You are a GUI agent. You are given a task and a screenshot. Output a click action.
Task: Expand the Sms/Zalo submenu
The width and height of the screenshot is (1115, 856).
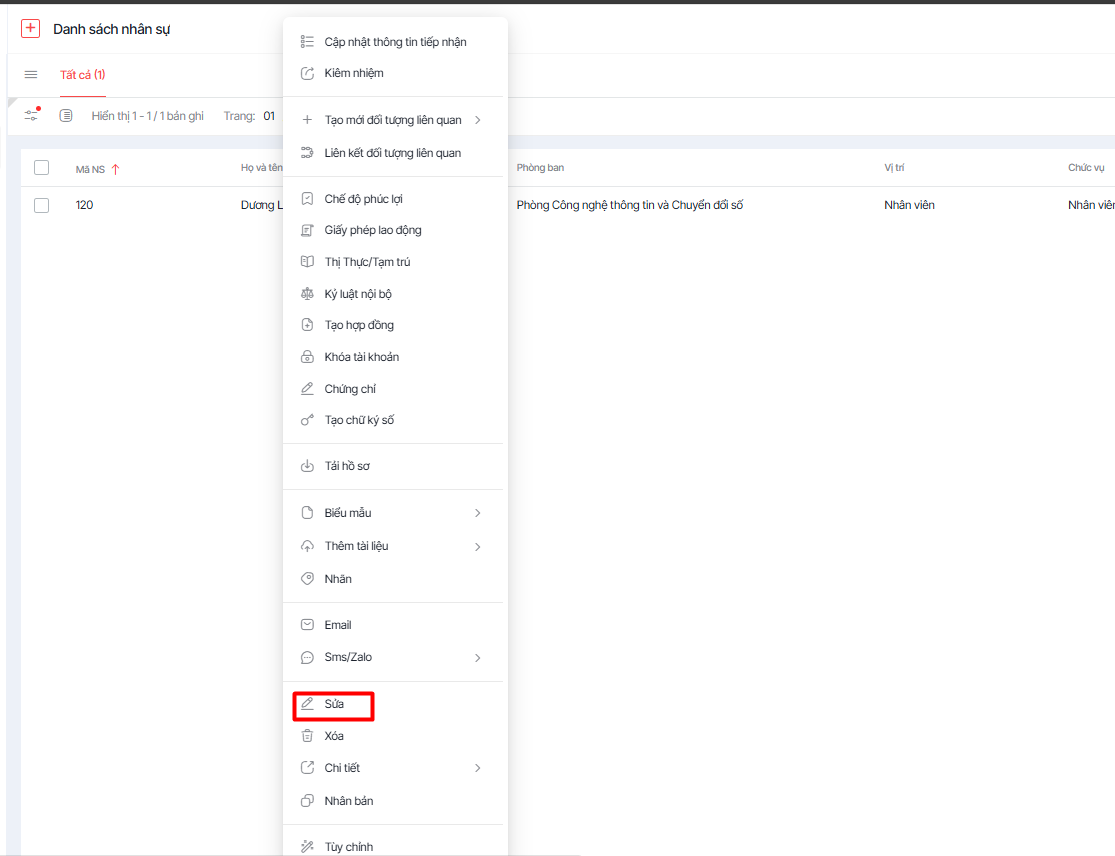click(477, 658)
